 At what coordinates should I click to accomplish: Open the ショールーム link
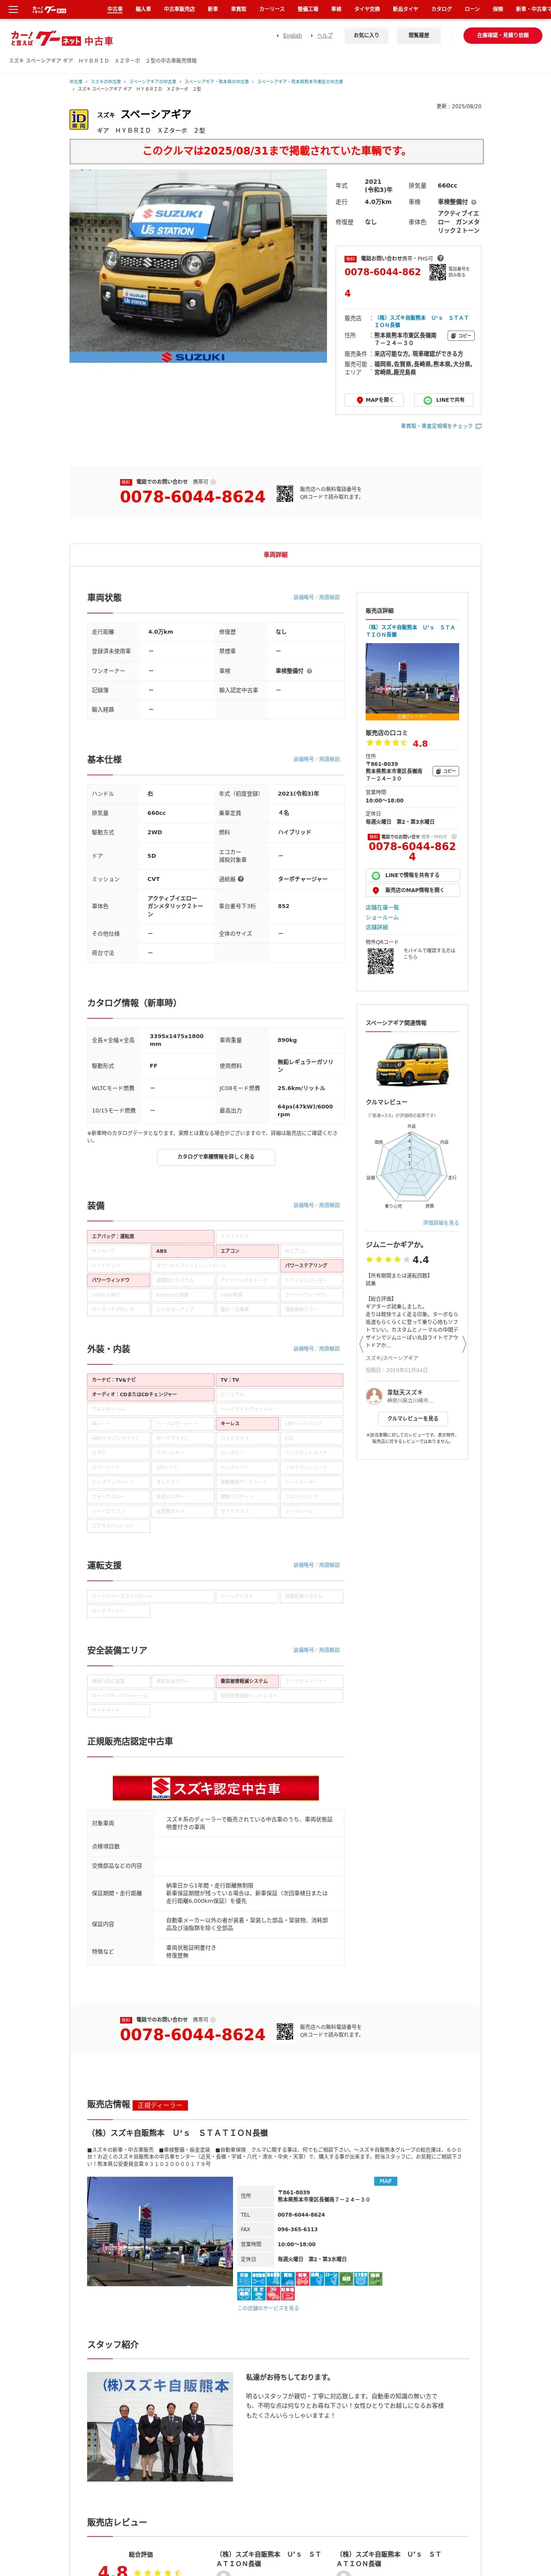click(x=382, y=917)
